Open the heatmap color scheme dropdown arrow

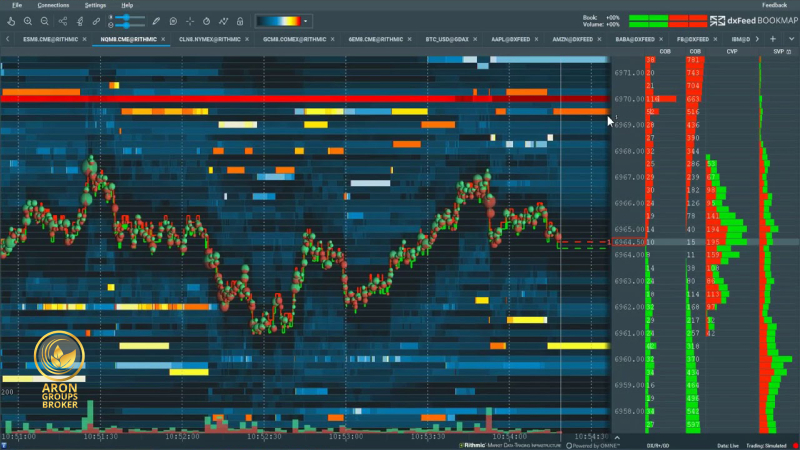coord(306,21)
